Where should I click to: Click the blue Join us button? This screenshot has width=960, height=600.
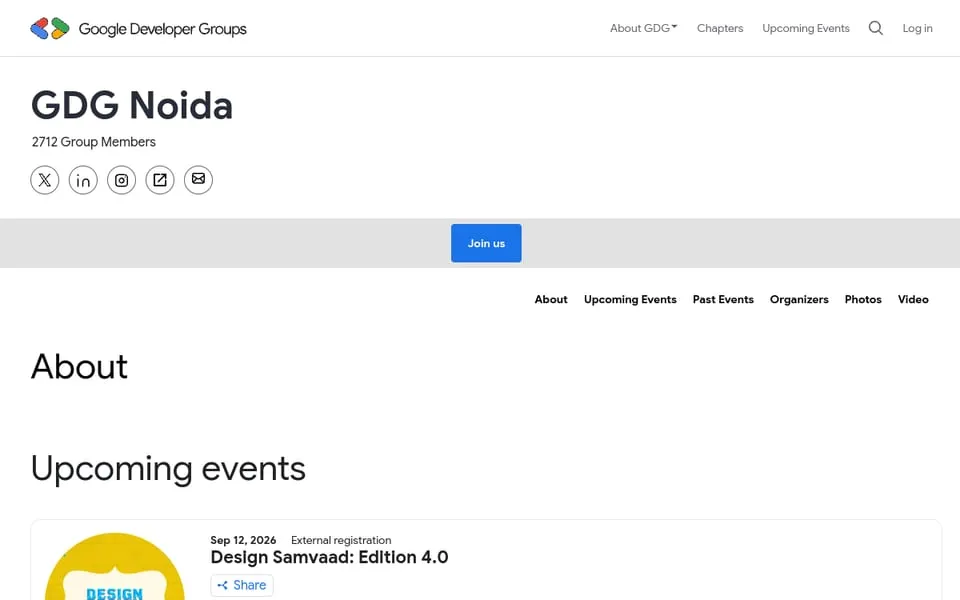[486, 243]
